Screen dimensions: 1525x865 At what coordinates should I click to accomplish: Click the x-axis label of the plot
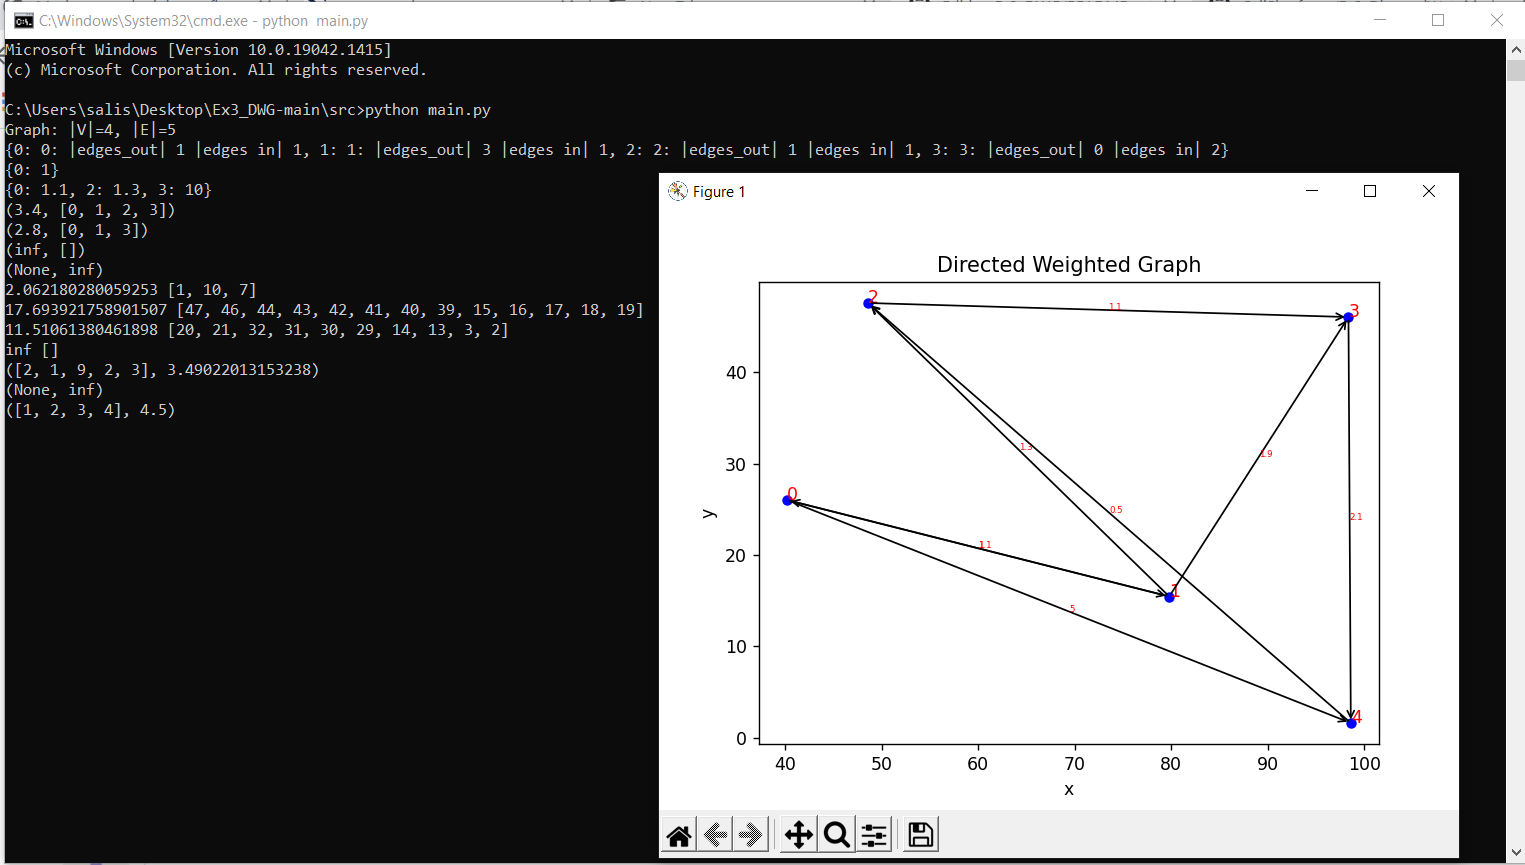[1068, 789]
